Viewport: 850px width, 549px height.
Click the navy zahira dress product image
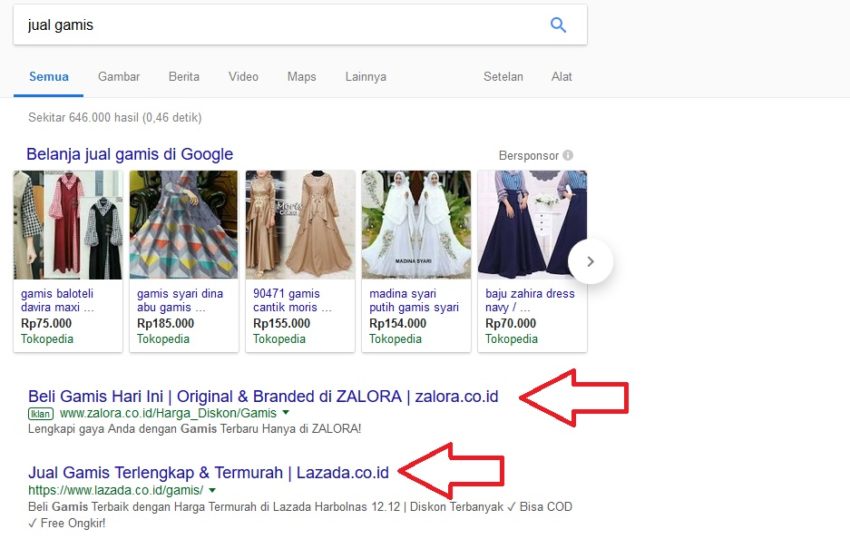coord(532,225)
